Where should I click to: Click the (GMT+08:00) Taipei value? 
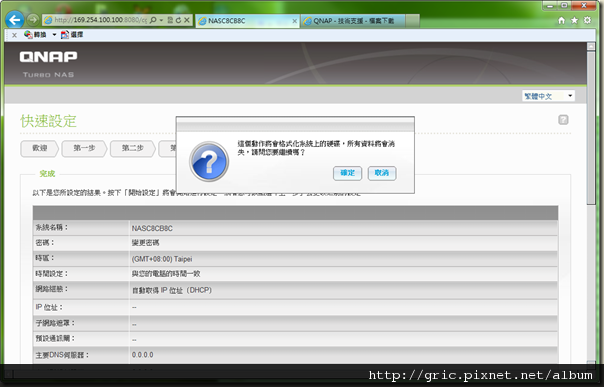click(x=162, y=259)
